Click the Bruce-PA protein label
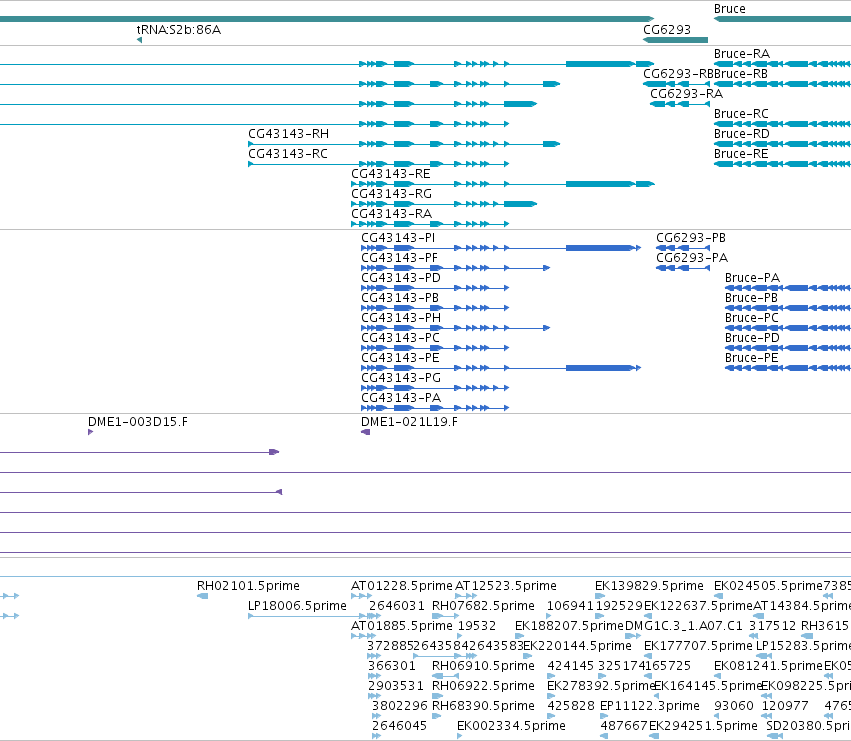This screenshot has height=741, width=851. point(752,278)
